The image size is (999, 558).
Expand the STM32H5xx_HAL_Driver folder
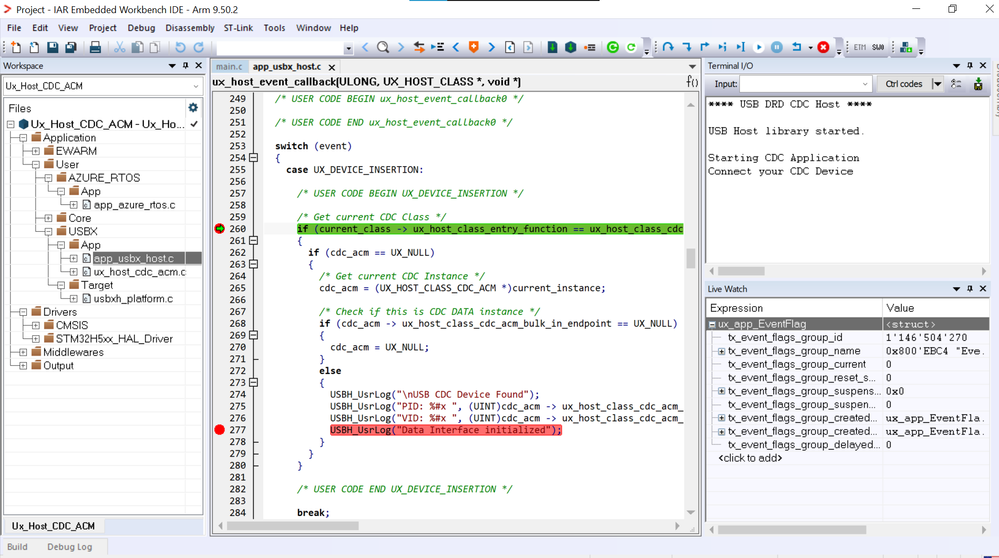(36, 339)
